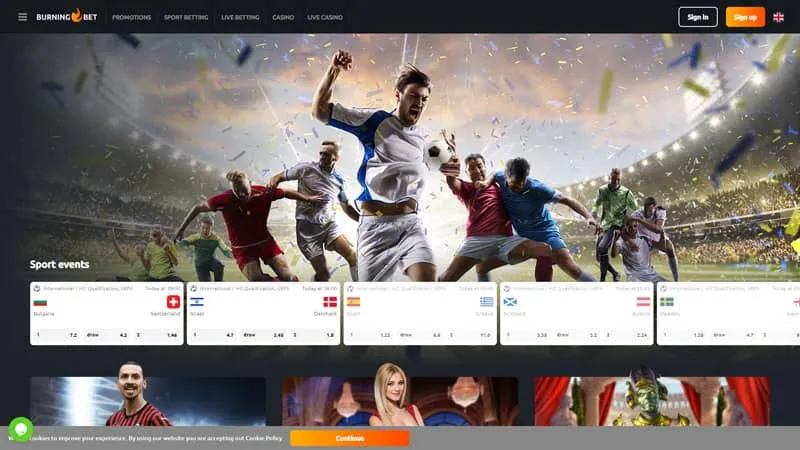Click the Switzerland flag icon

point(173,302)
